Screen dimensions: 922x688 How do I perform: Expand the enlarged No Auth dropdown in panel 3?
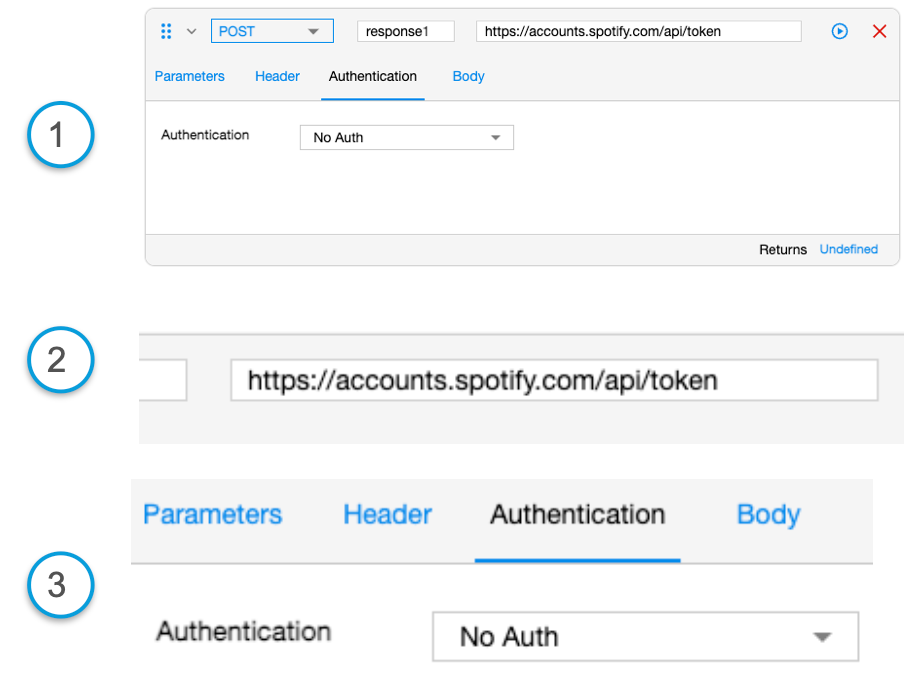(x=646, y=637)
